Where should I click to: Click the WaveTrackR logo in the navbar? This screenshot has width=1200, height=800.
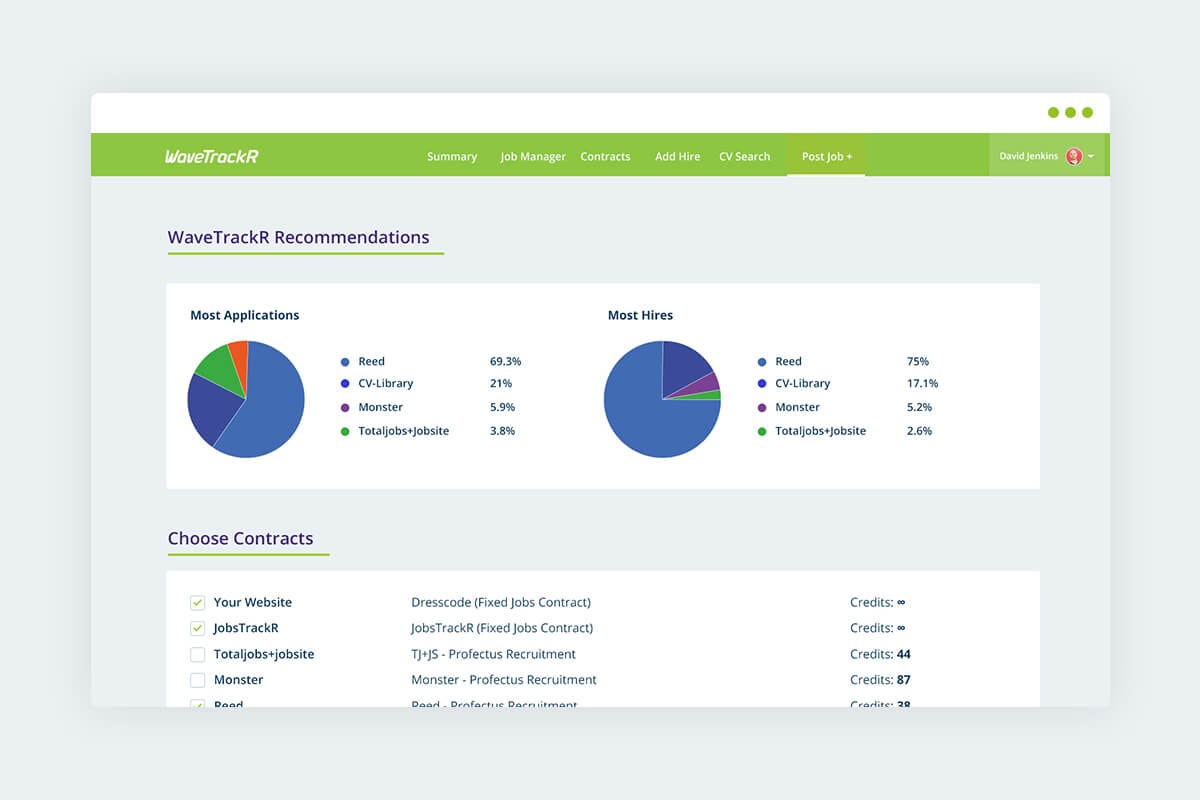click(x=211, y=156)
